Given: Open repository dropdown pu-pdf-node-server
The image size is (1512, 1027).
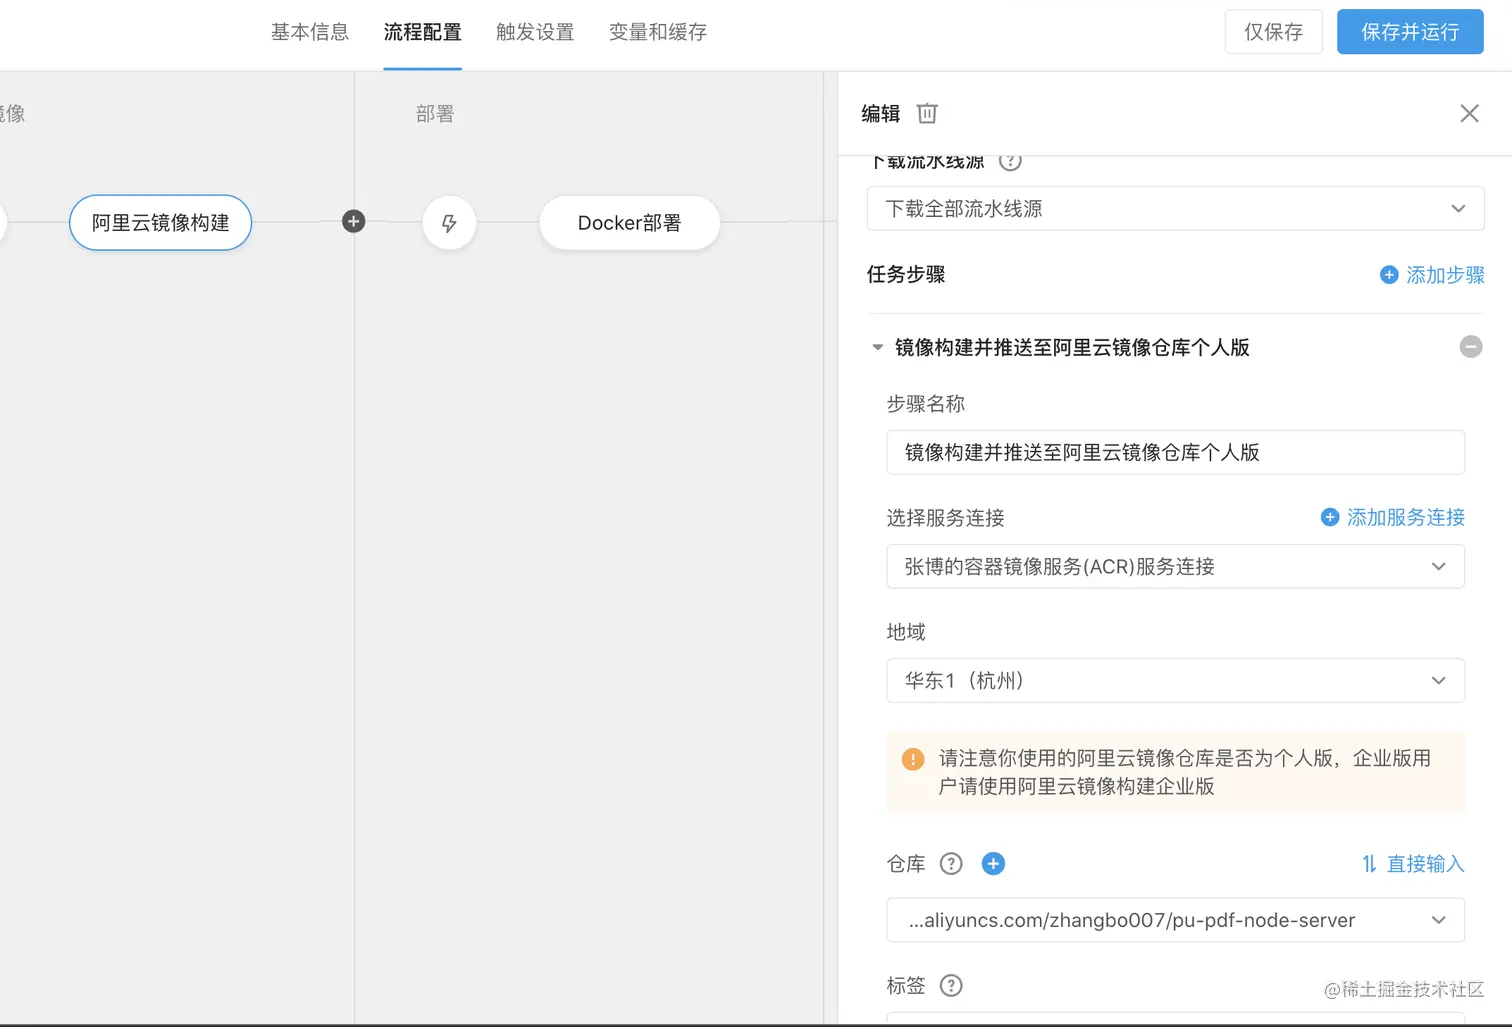Looking at the screenshot, I should [1175, 921].
